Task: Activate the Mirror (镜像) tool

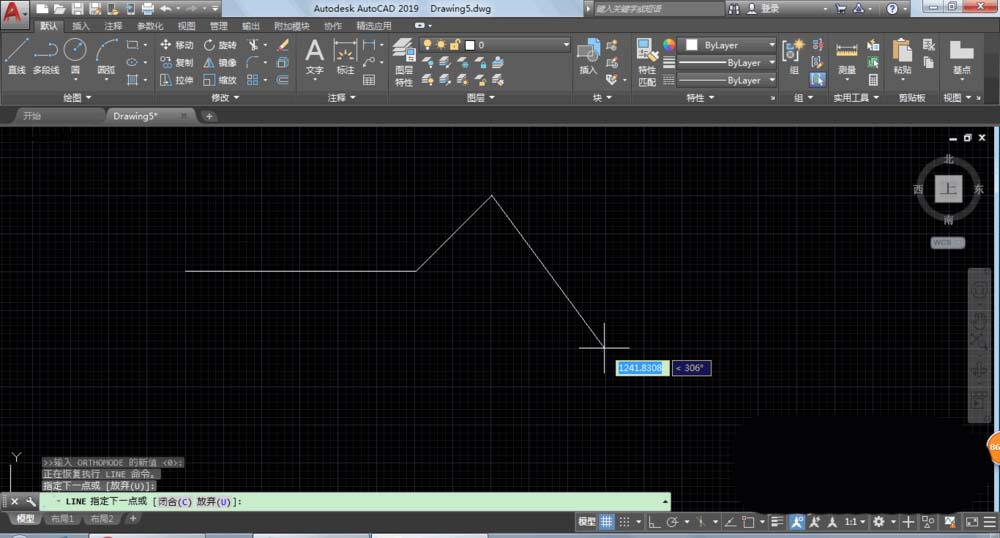Action: click(x=219, y=62)
